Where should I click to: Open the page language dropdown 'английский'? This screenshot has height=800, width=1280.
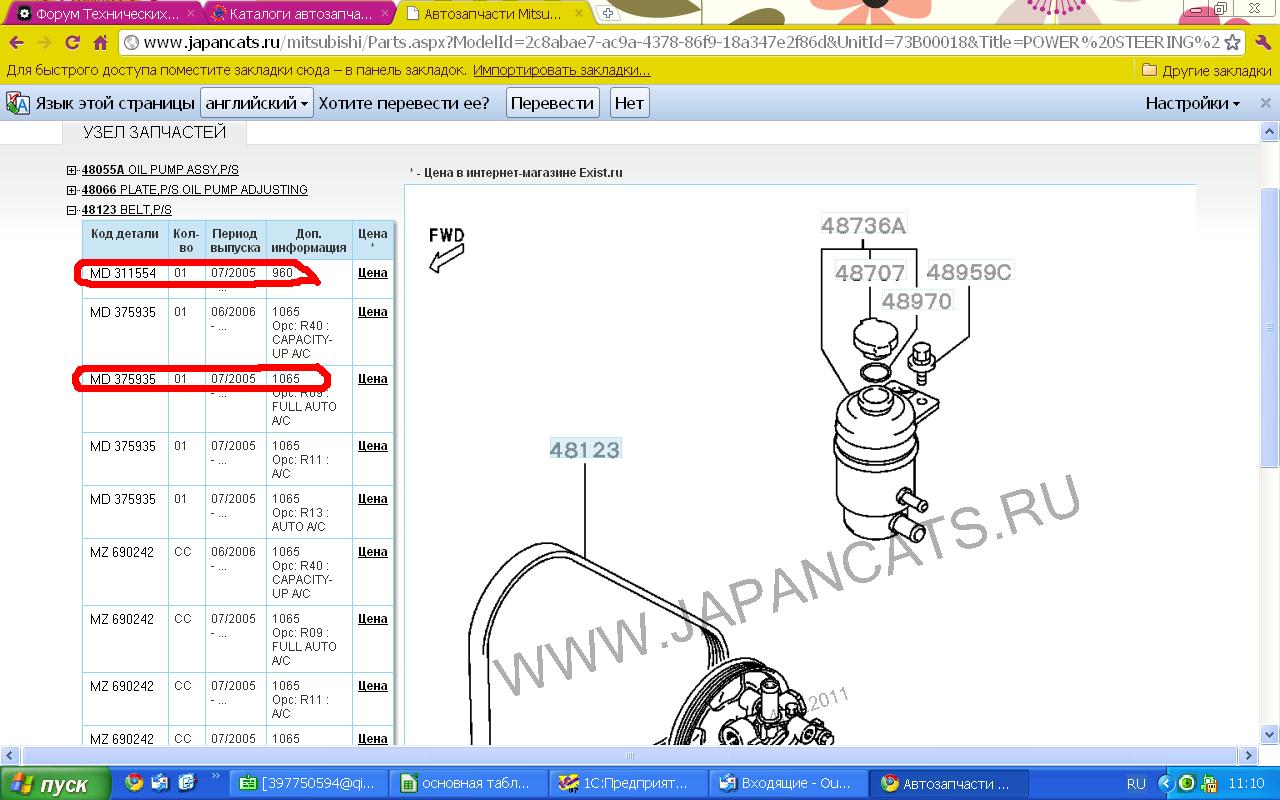coord(257,103)
